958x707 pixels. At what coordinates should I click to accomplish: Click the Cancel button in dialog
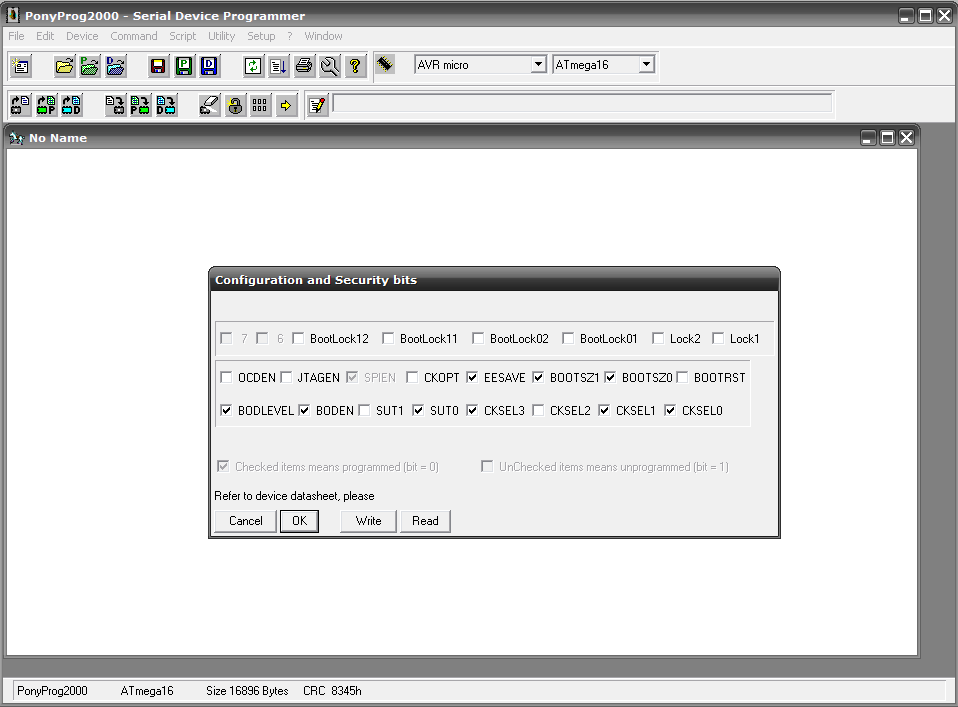246,521
